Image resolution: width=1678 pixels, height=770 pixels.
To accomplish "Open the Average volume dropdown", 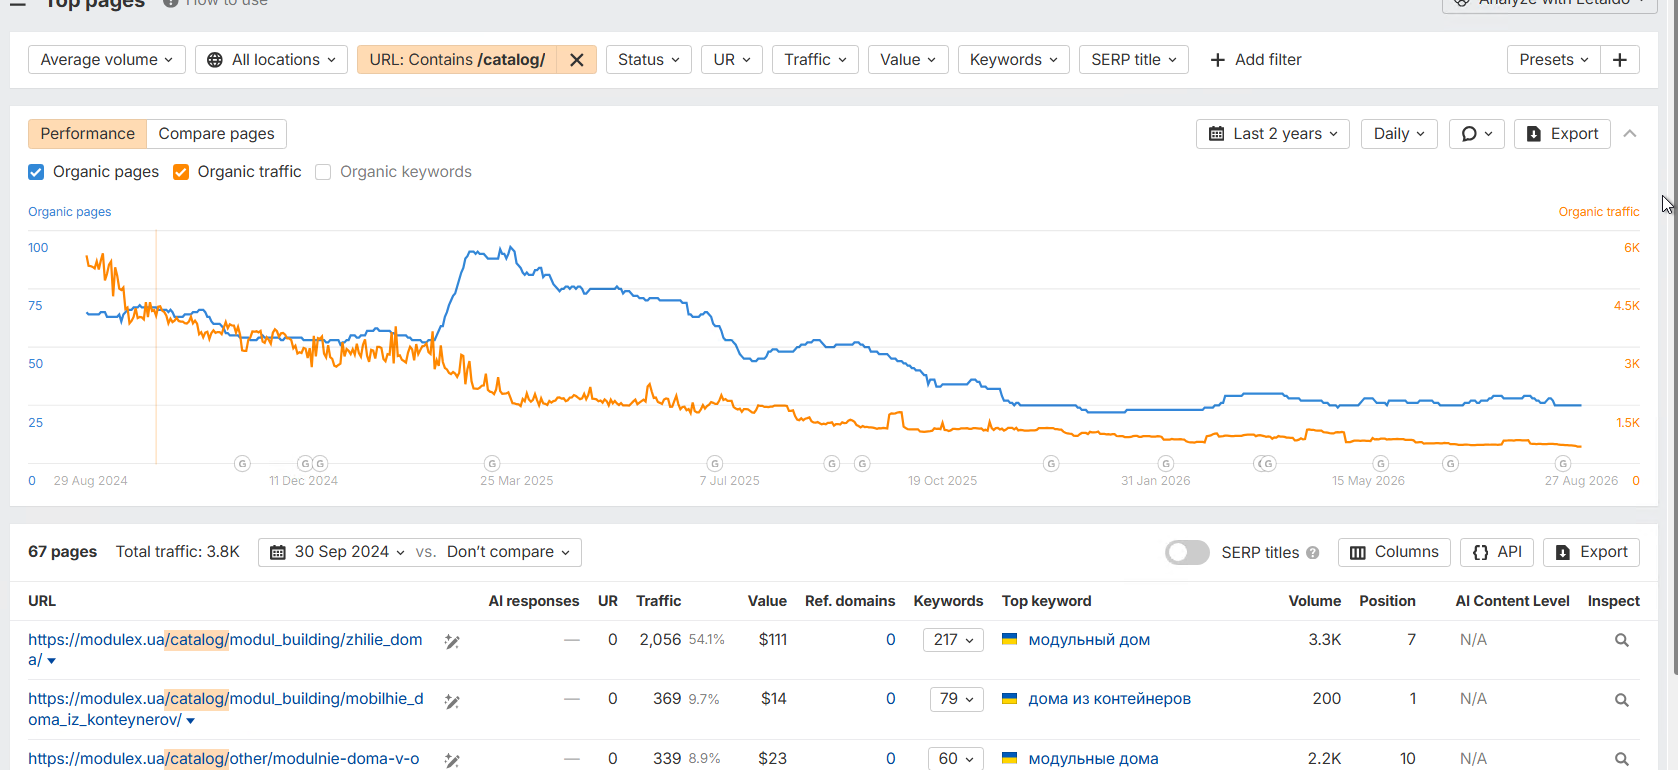I will point(106,60).
